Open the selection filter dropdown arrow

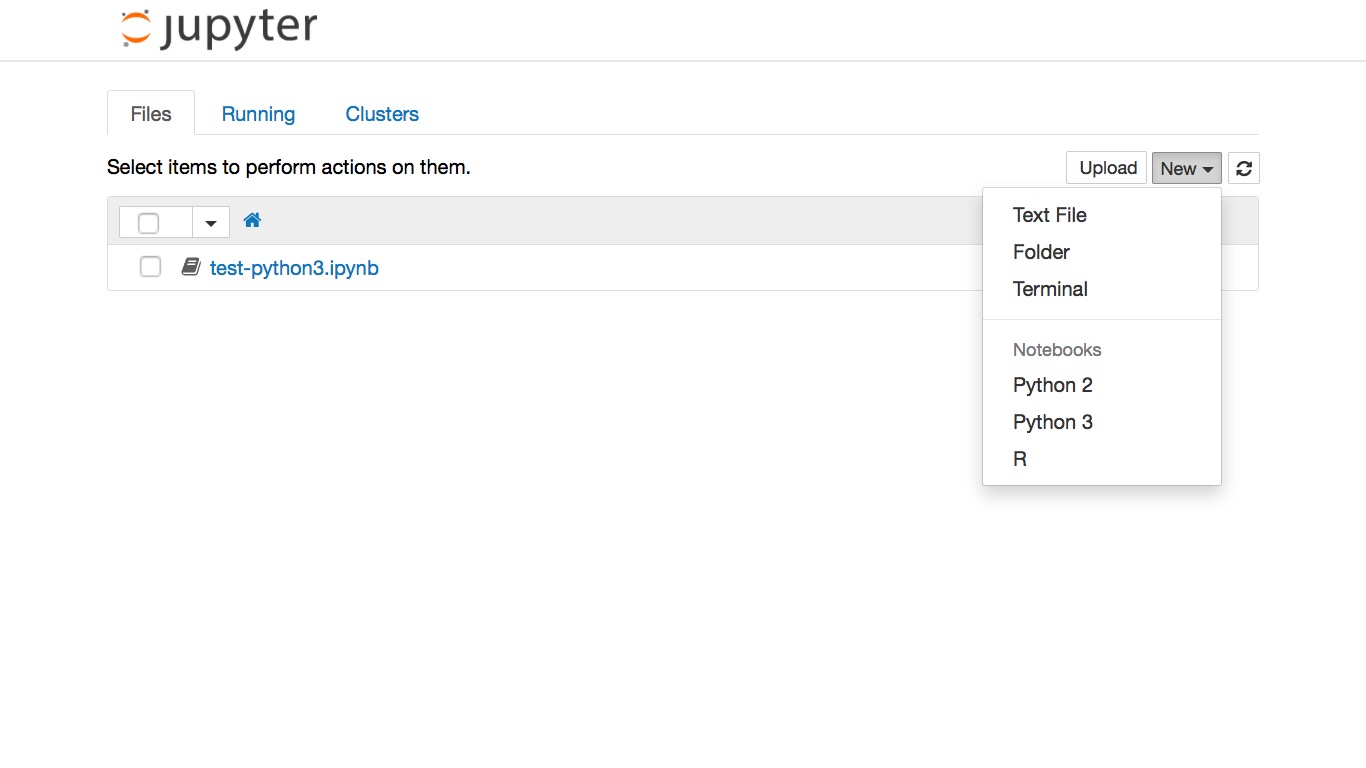pyautogui.click(x=211, y=222)
